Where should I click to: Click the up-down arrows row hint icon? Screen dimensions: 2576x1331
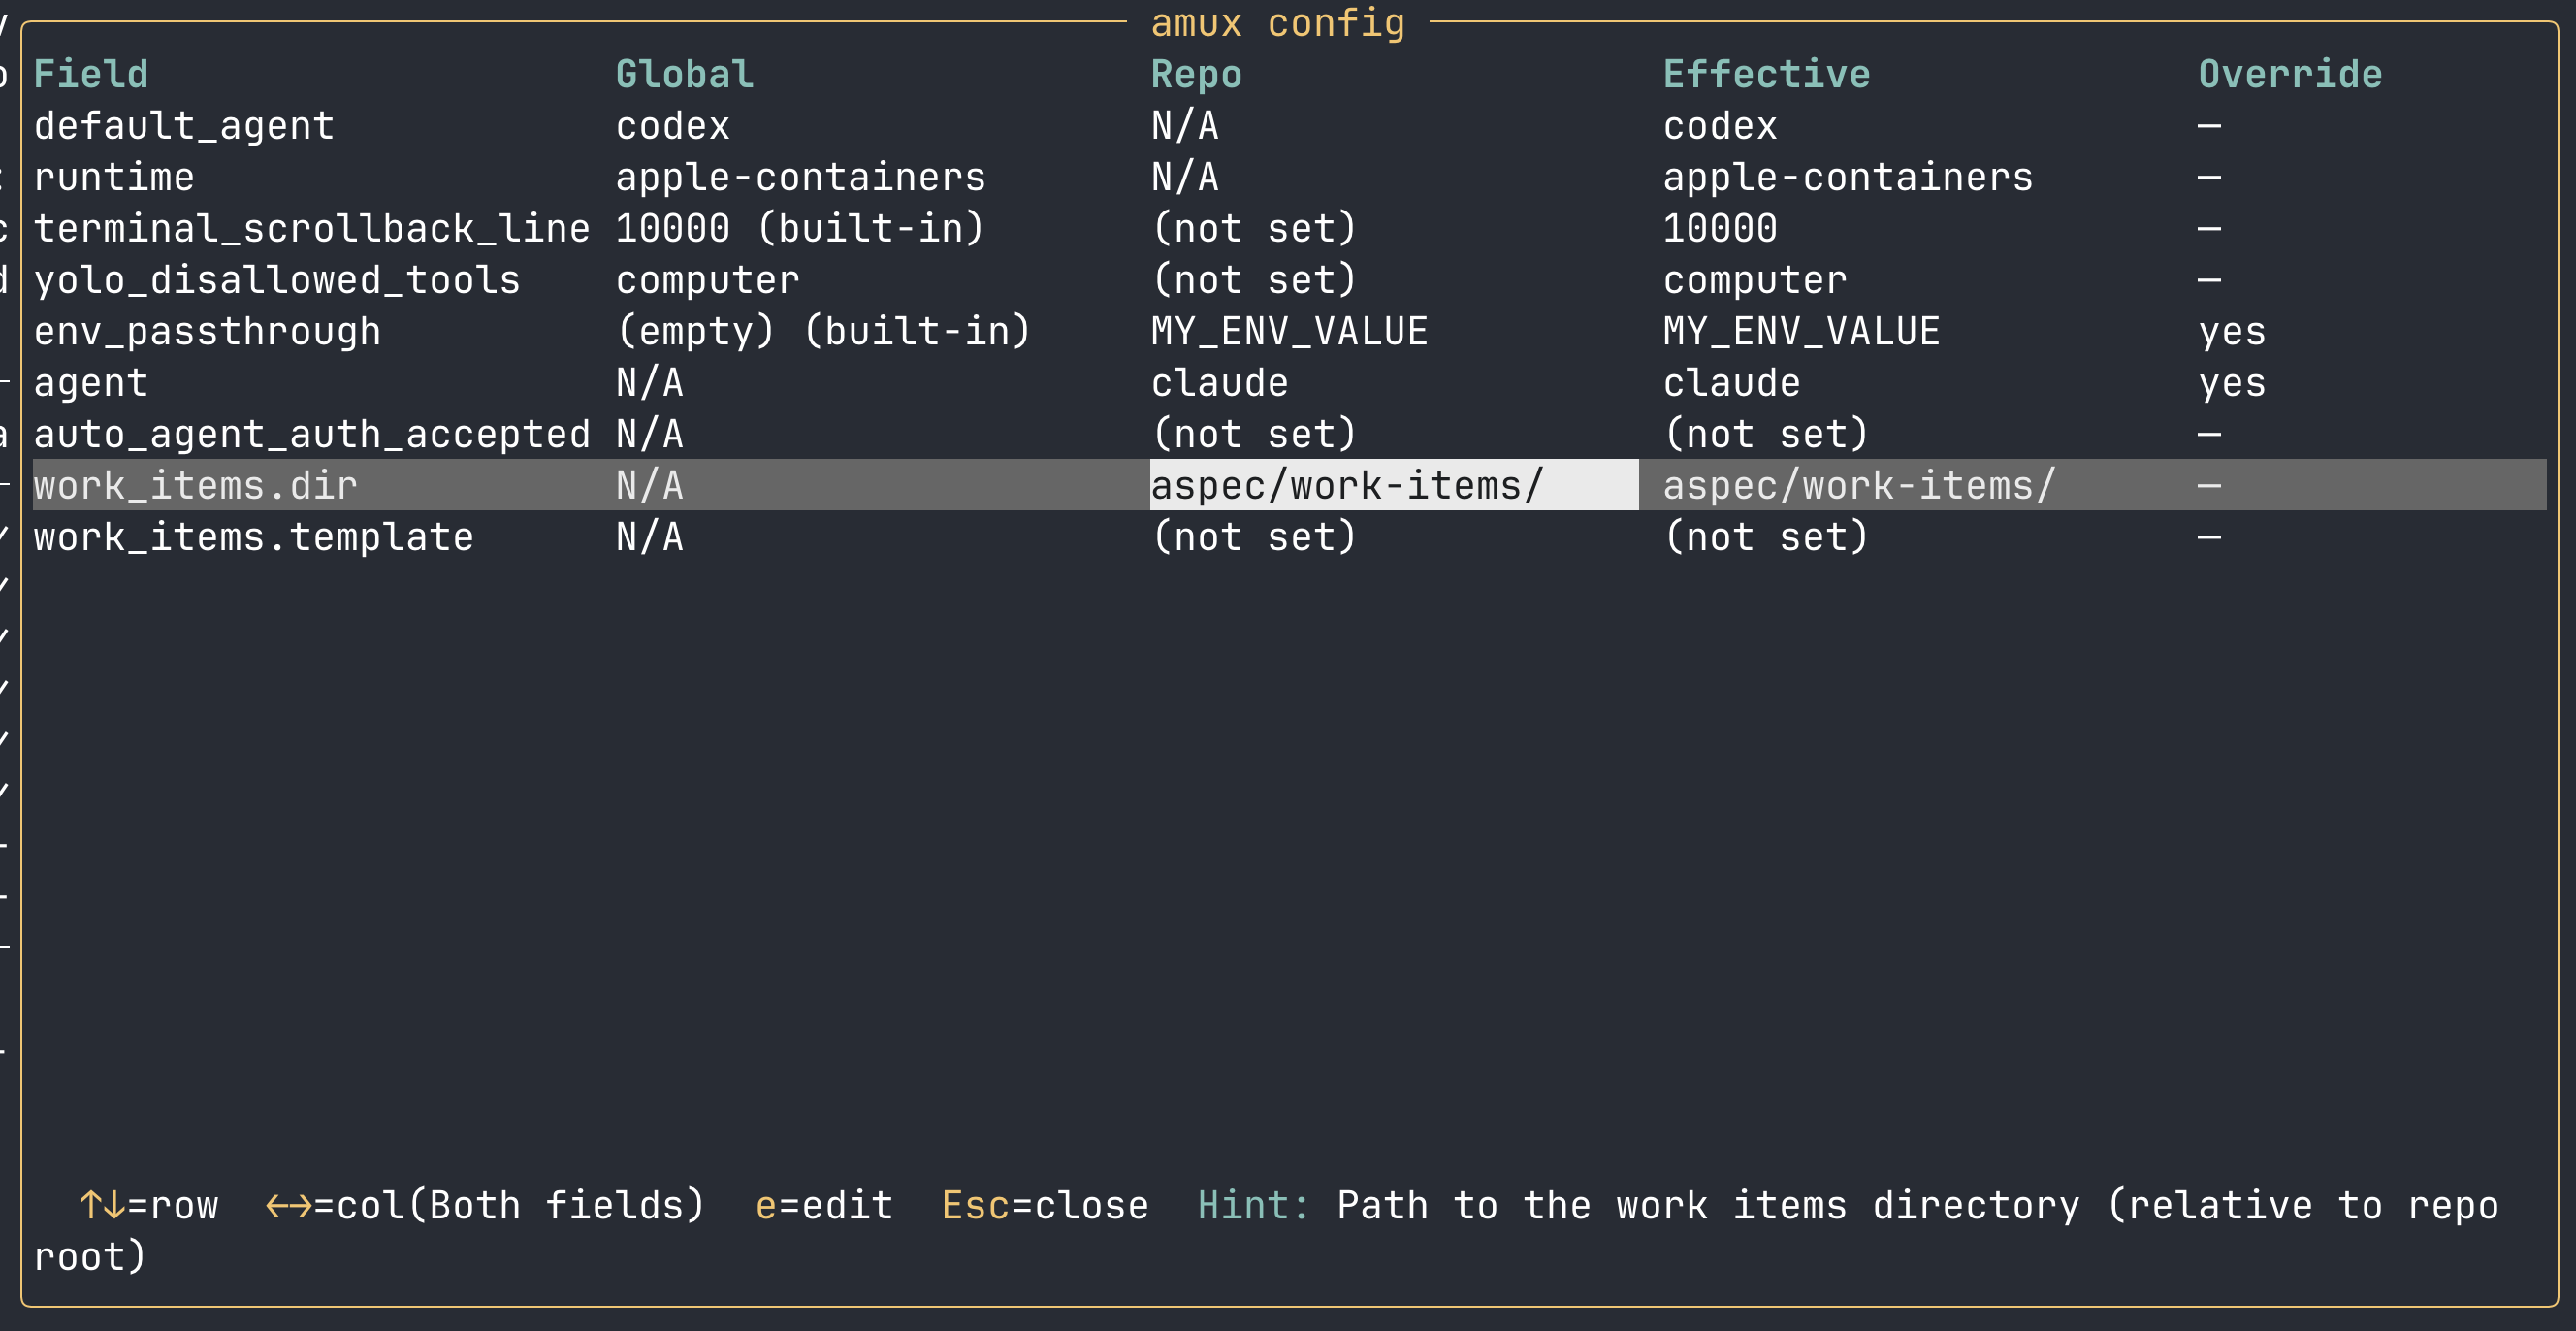(x=102, y=1205)
